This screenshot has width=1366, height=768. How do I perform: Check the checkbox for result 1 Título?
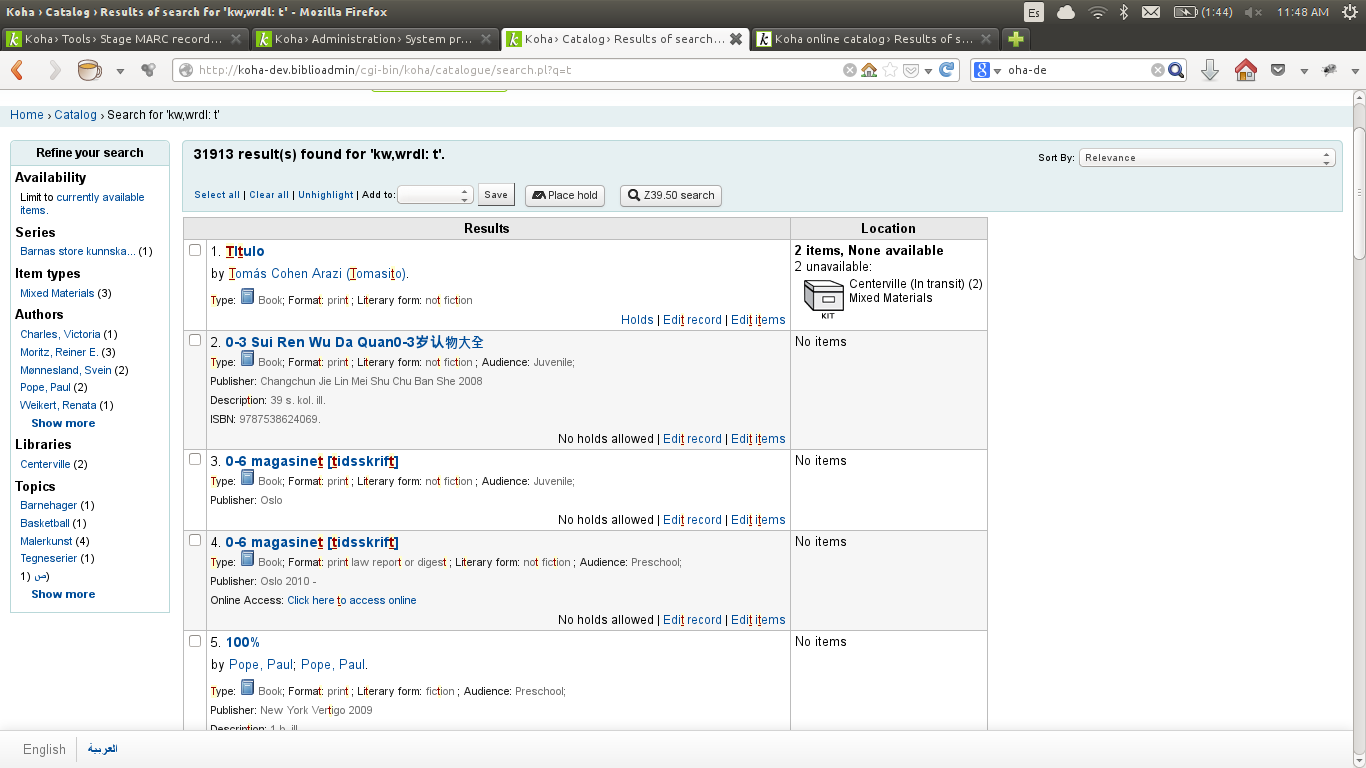point(195,250)
